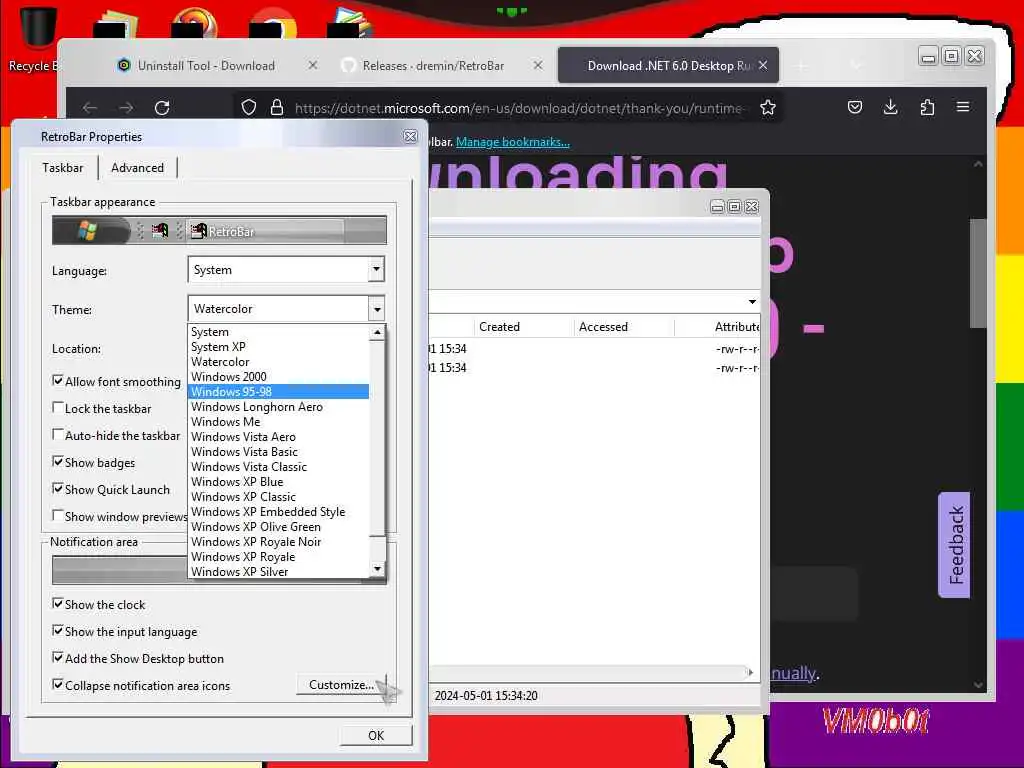The image size is (1024, 768).
Task: Click the Customize... button
Action: (341, 684)
